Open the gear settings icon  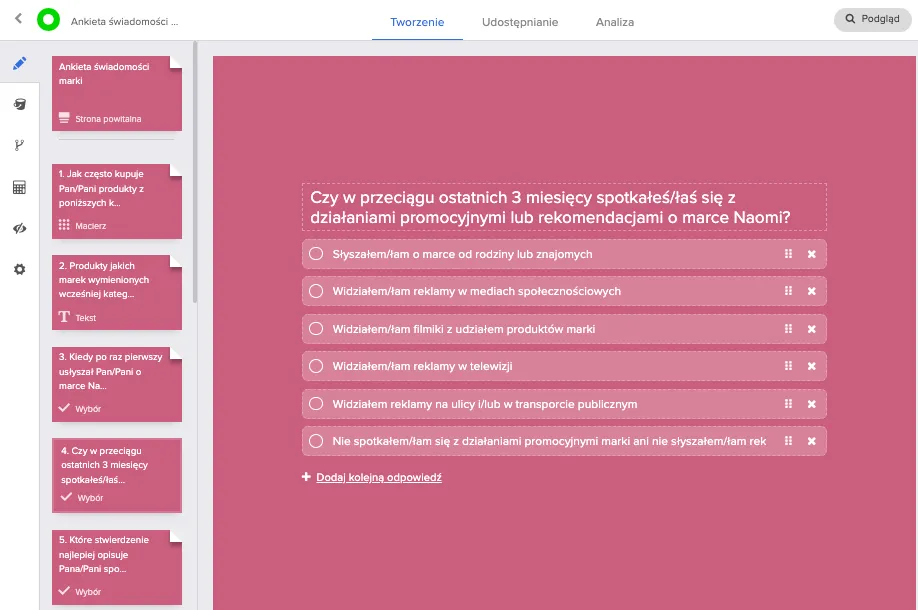click(19, 269)
